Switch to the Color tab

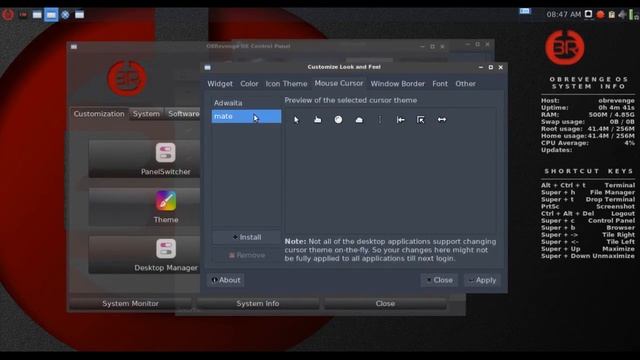click(249, 84)
